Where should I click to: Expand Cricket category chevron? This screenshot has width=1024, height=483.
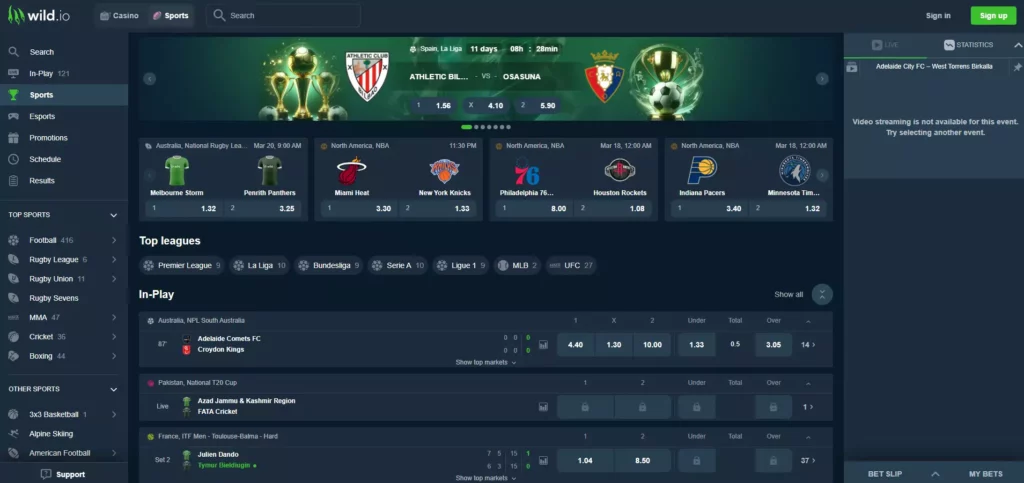[114, 337]
